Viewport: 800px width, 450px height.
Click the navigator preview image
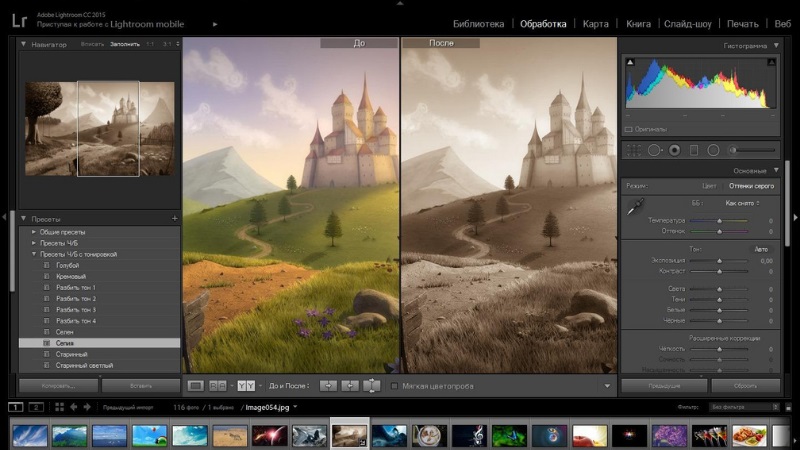[x=100, y=129]
